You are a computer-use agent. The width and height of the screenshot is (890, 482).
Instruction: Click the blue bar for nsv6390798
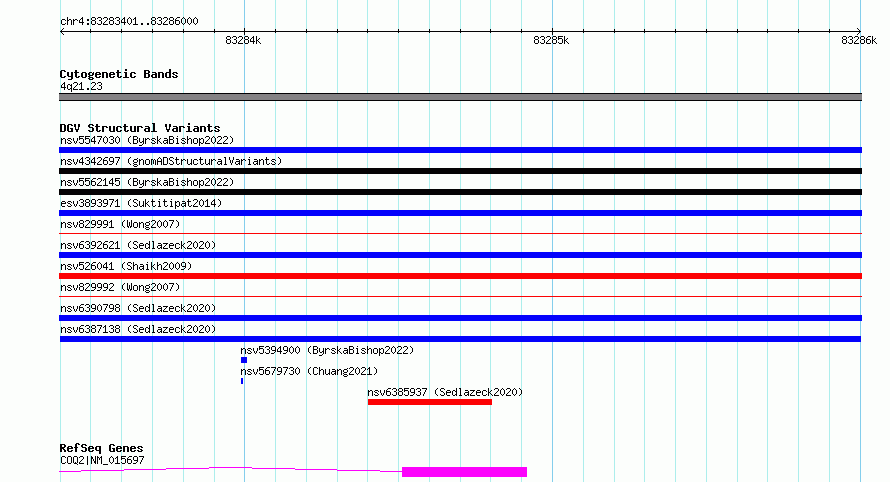(x=460, y=318)
